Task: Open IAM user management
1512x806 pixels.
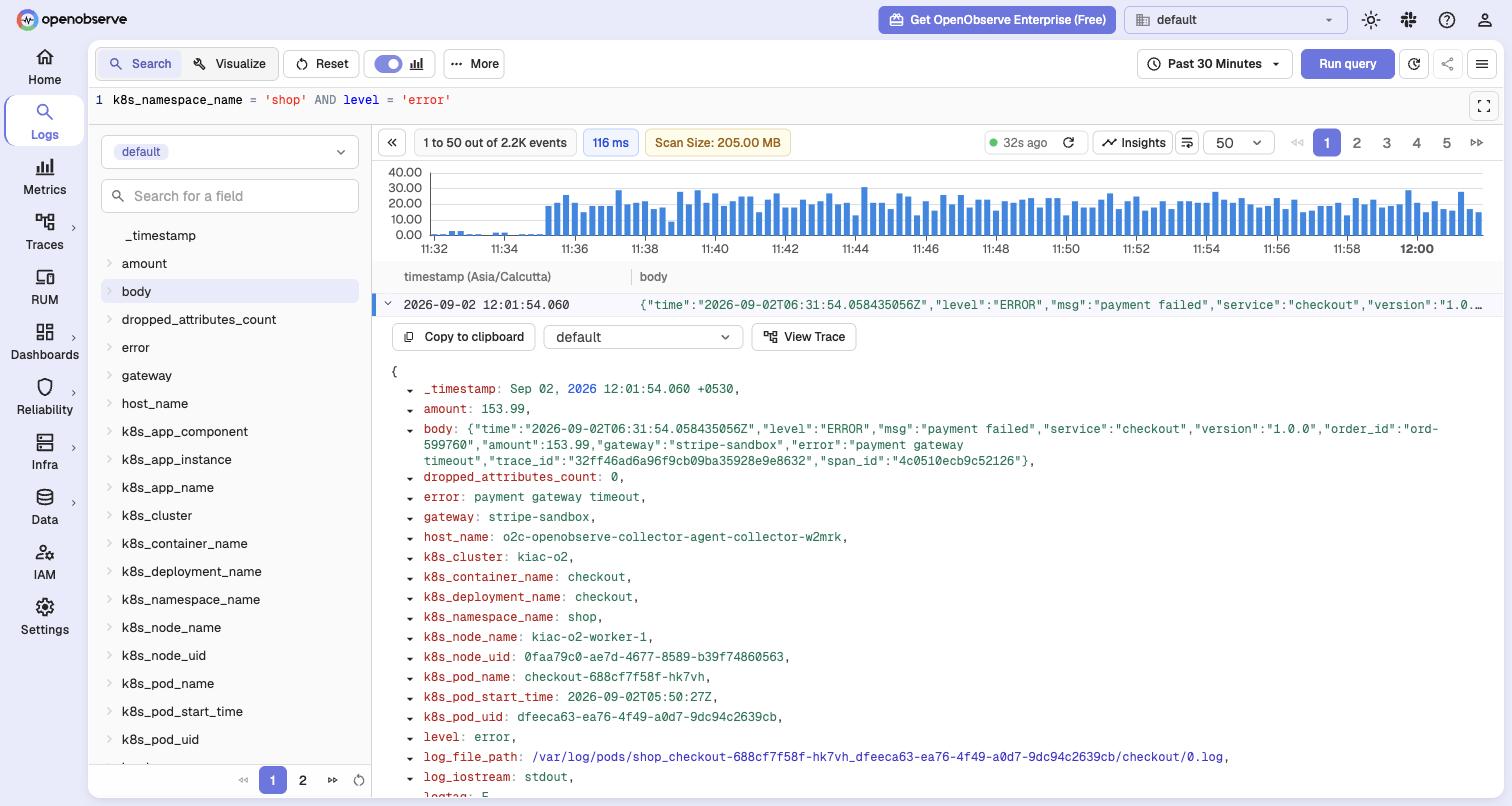Action: (44, 562)
